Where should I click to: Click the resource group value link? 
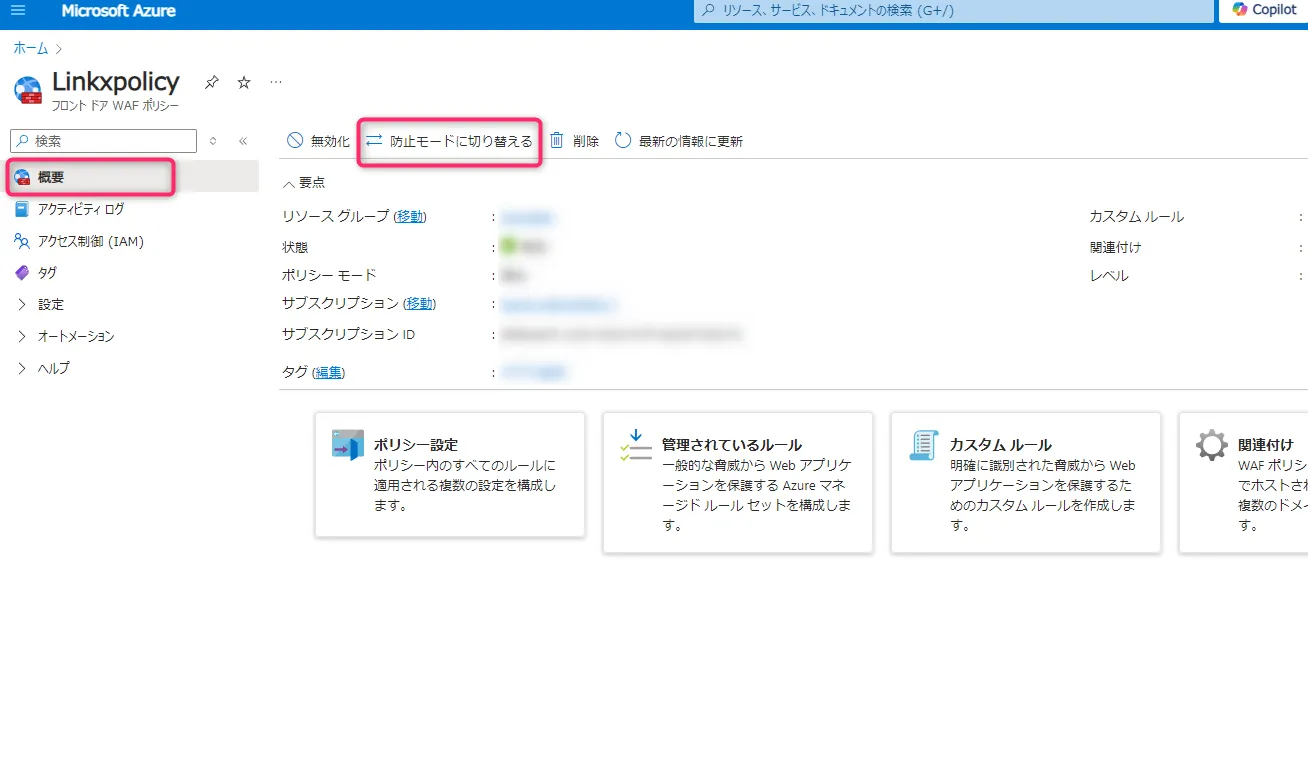click(528, 217)
